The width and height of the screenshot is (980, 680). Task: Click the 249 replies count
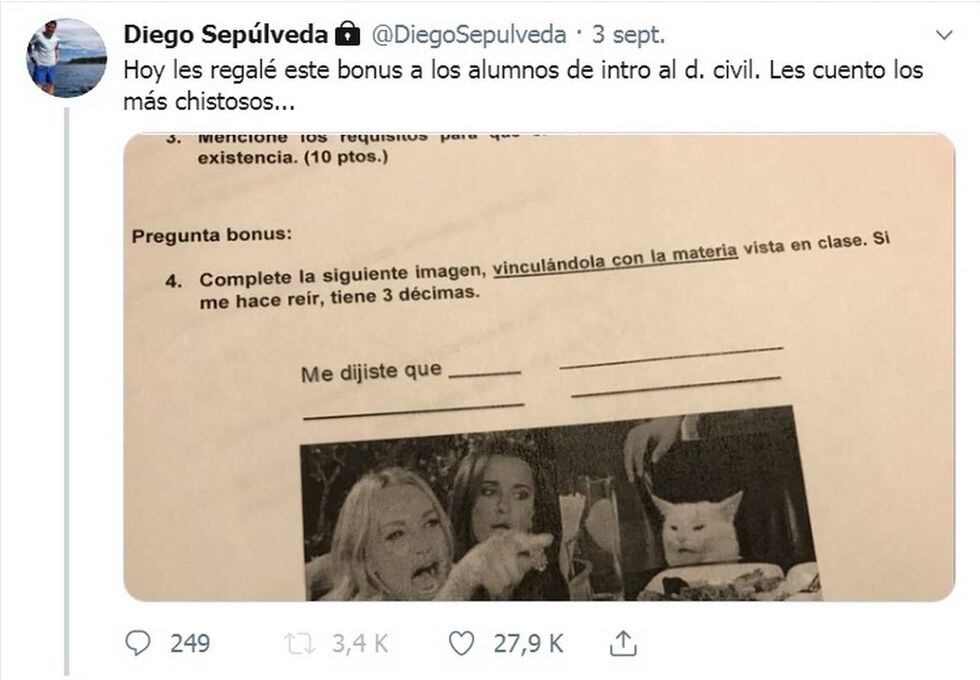coord(190,643)
